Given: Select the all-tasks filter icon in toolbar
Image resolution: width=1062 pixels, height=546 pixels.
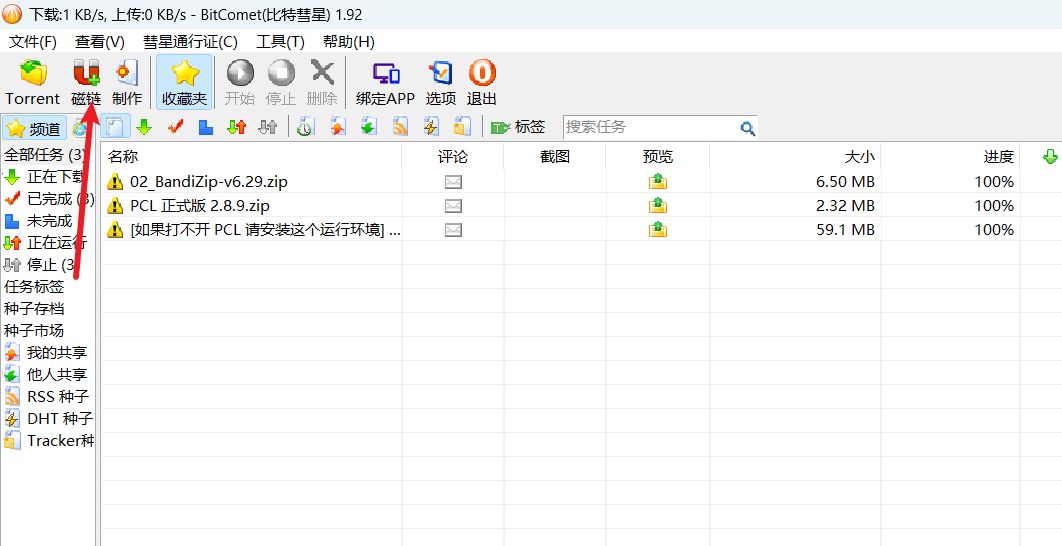Looking at the screenshot, I should click(116, 127).
